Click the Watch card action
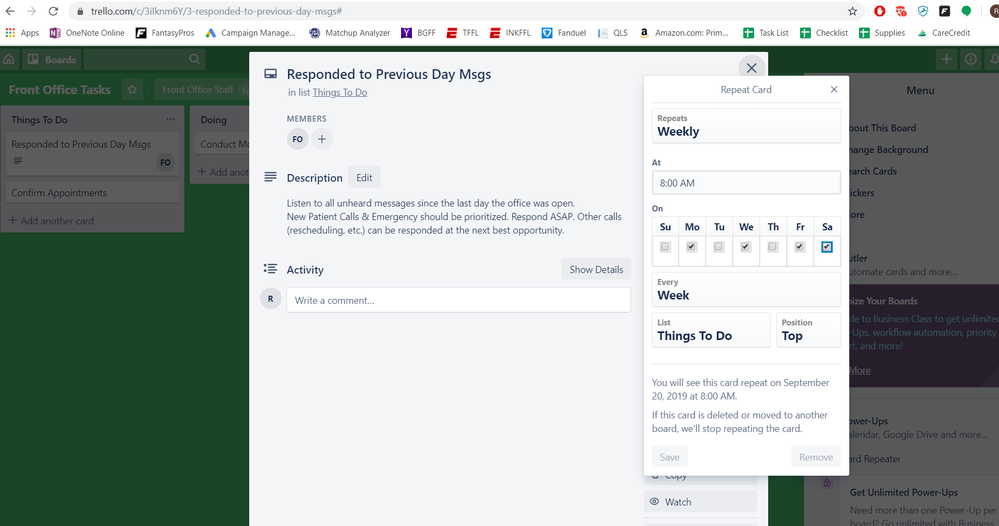999x526 pixels. (700, 502)
